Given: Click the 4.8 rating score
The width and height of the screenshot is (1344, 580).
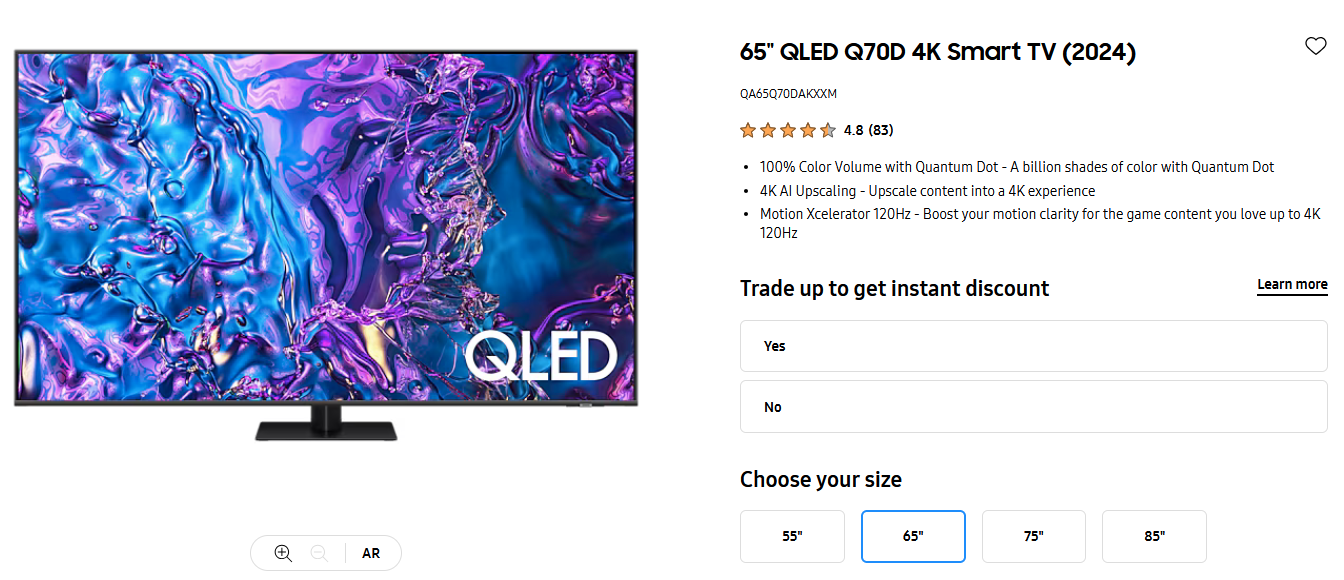Looking at the screenshot, I should coord(853,130).
